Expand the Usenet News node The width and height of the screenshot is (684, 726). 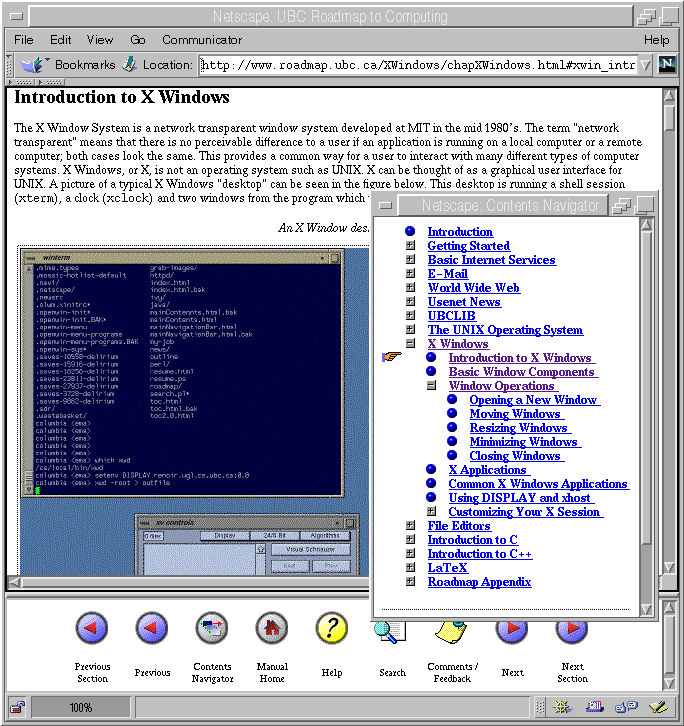point(410,301)
